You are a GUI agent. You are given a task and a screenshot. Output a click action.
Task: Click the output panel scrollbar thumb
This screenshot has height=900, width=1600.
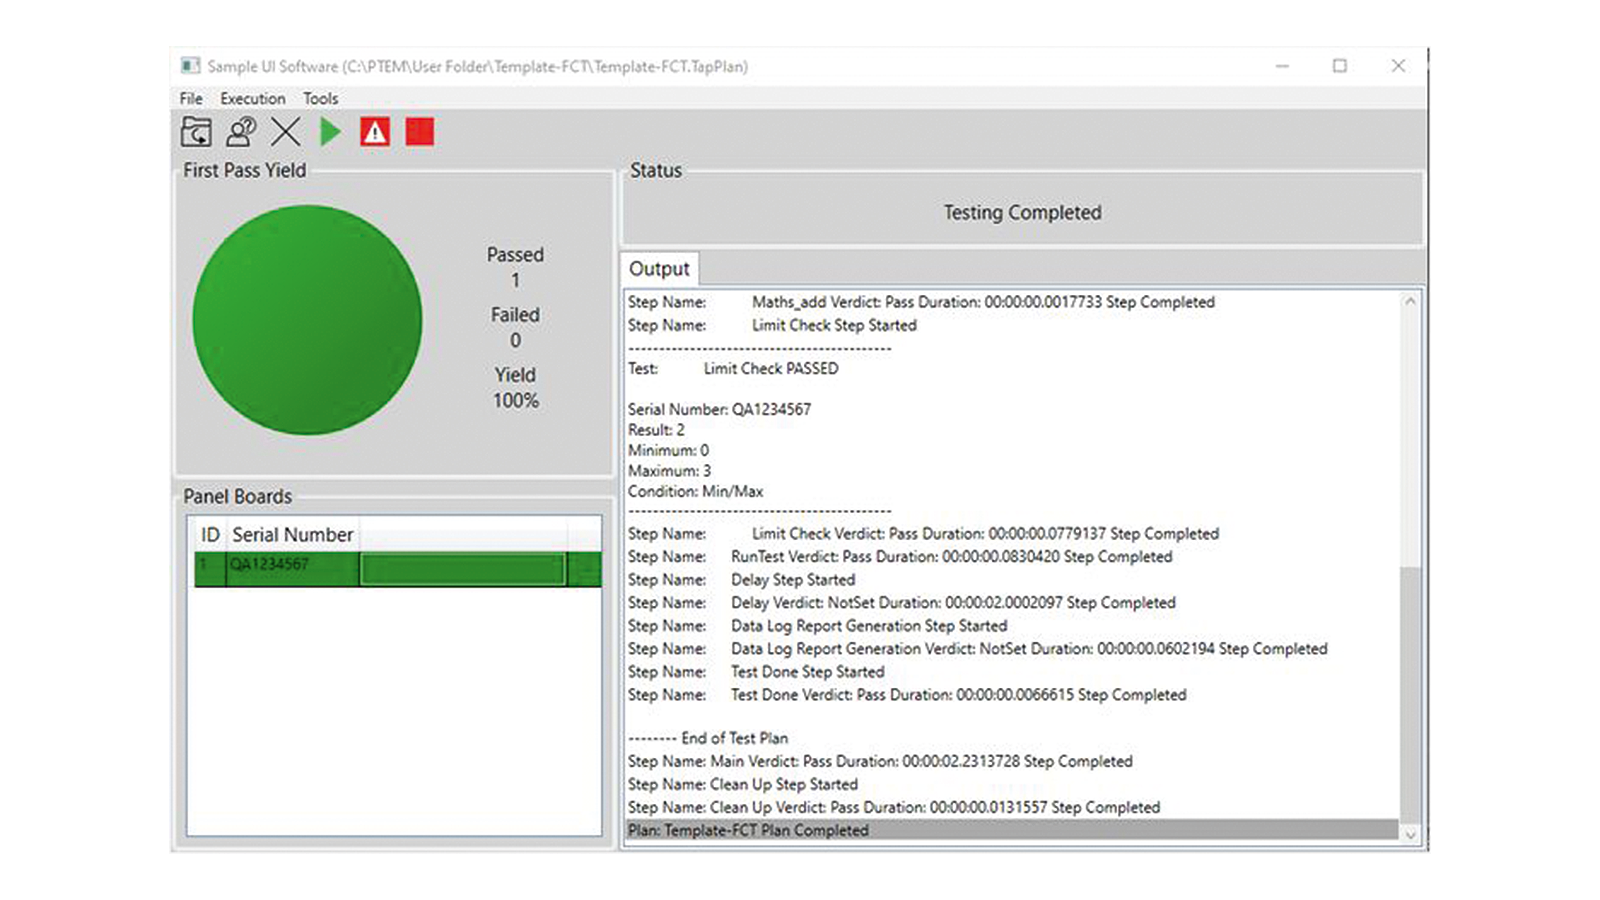coord(1409,690)
